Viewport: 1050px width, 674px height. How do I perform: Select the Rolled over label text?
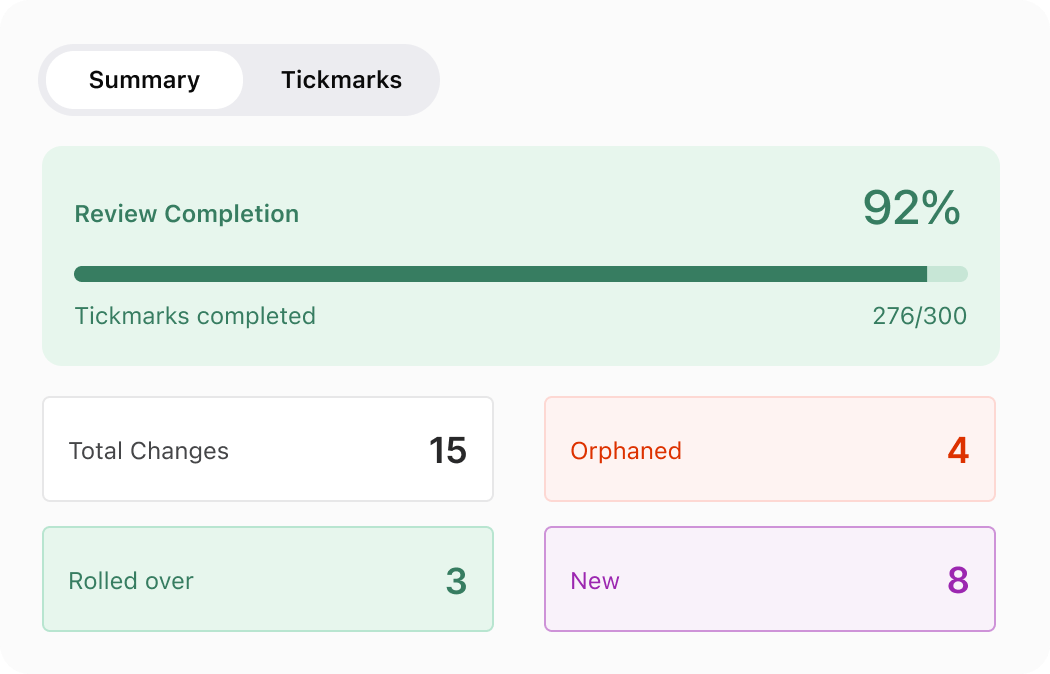(x=131, y=581)
